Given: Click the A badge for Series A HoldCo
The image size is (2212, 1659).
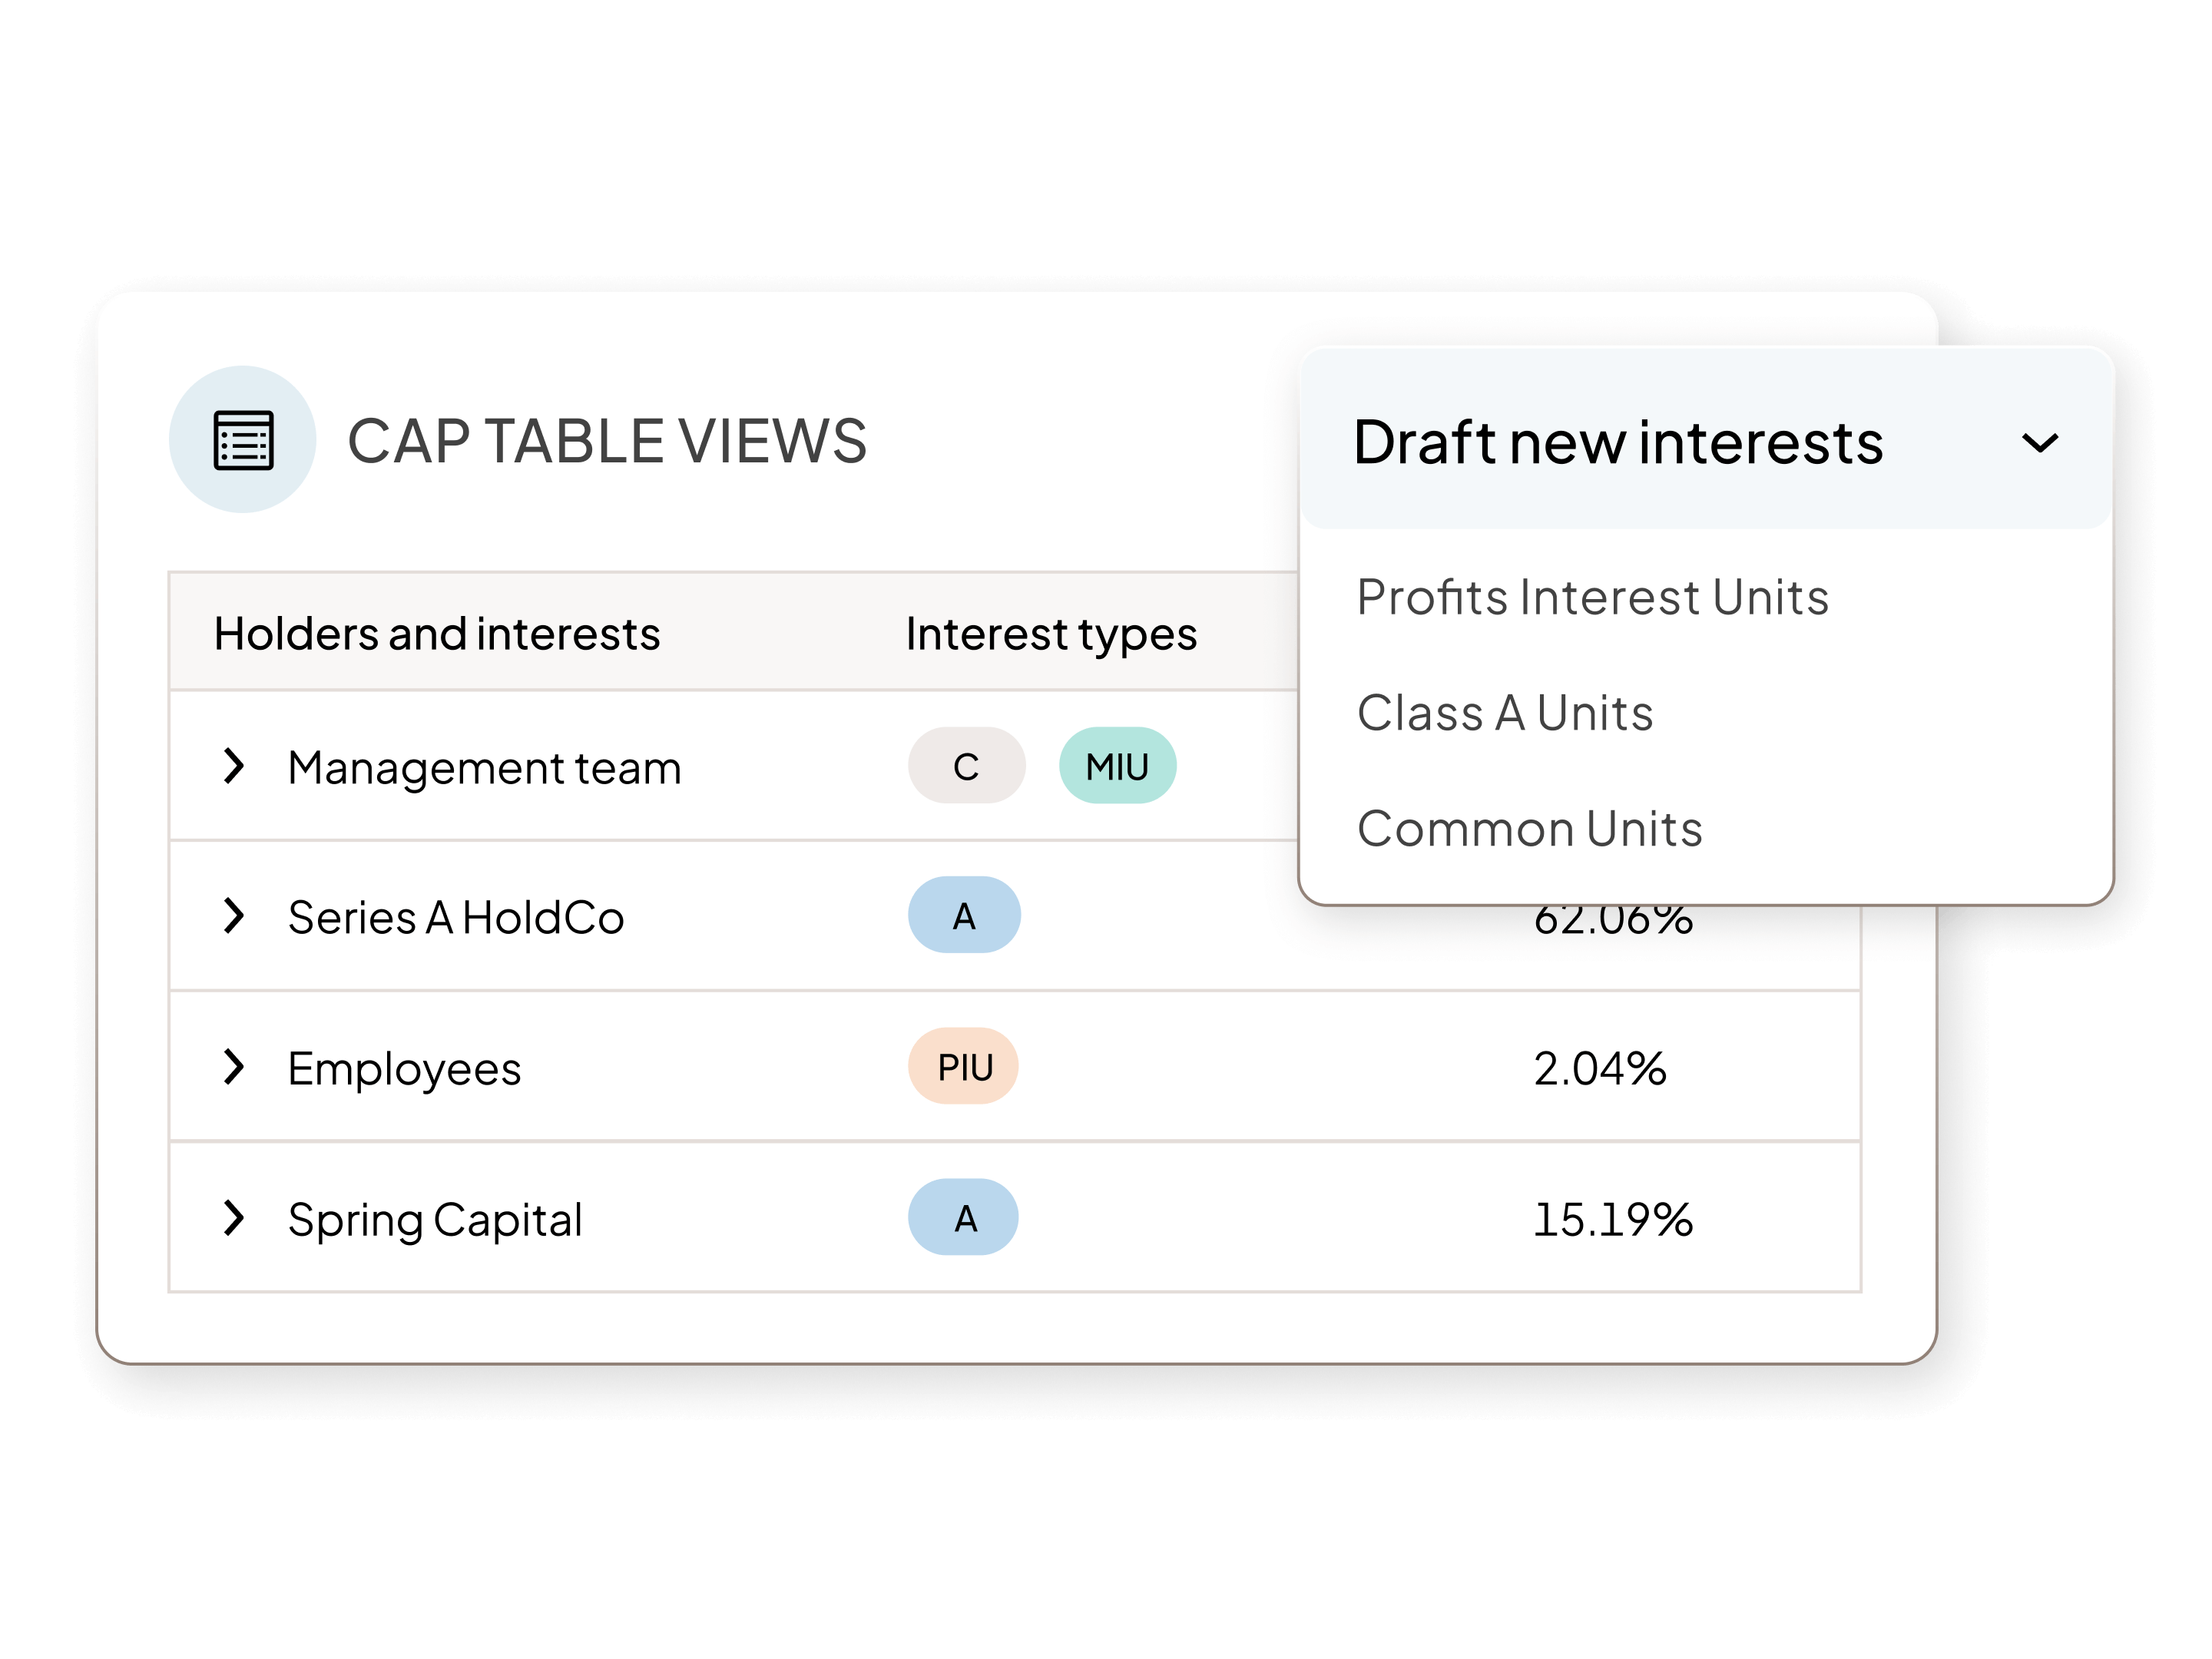Looking at the screenshot, I should tap(963, 916).
